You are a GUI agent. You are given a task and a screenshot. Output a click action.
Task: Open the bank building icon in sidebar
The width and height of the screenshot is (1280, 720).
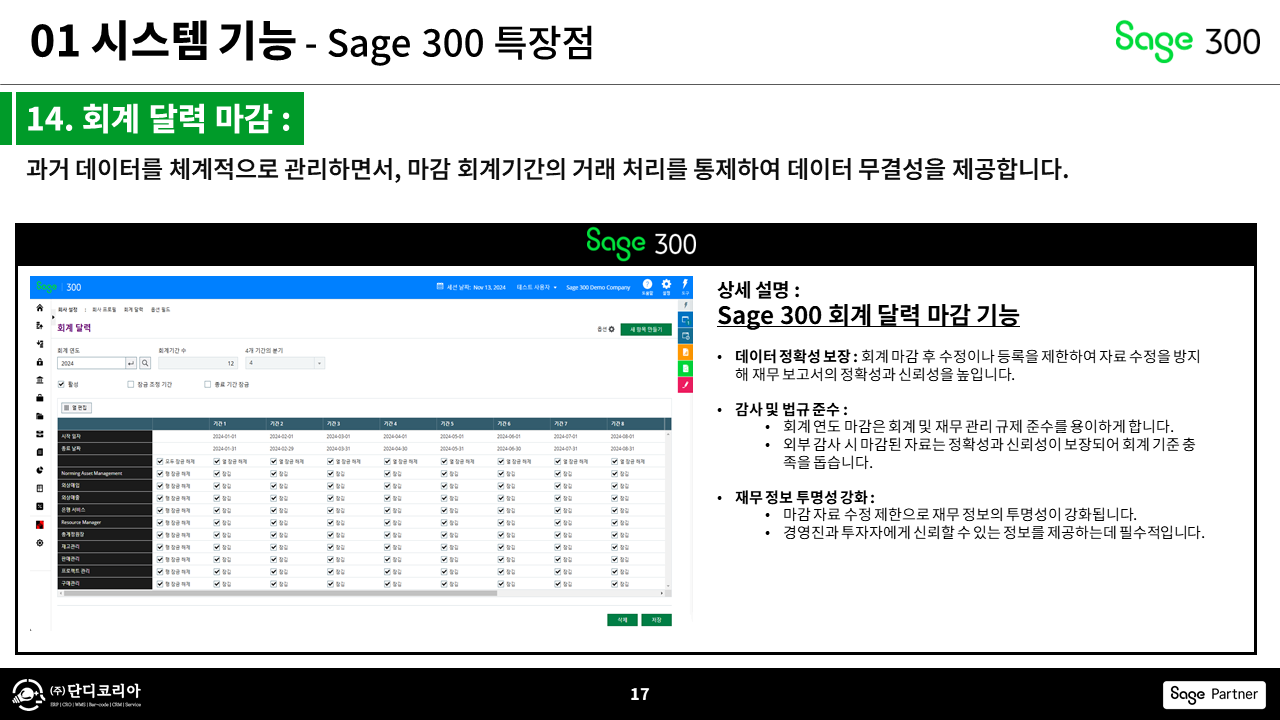coord(39,380)
